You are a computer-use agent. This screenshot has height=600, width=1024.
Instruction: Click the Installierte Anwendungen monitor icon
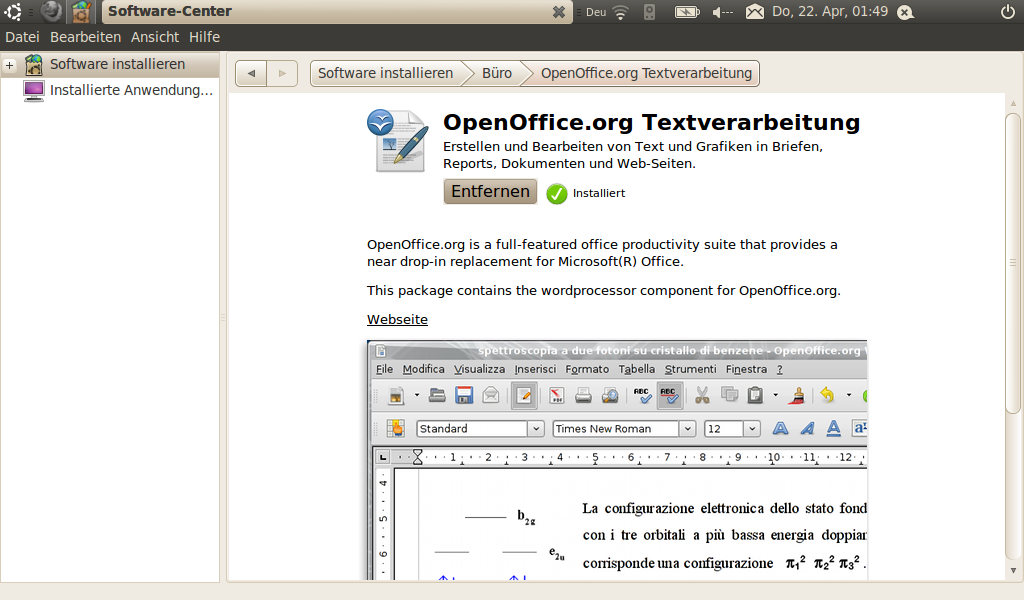[33, 90]
